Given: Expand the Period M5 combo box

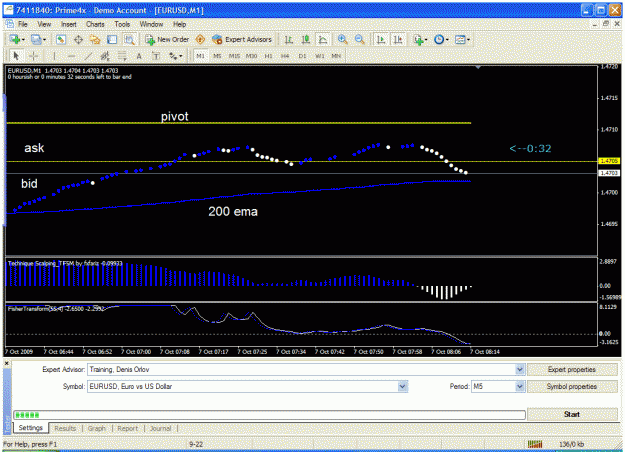Looking at the screenshot, I should 519,386.
